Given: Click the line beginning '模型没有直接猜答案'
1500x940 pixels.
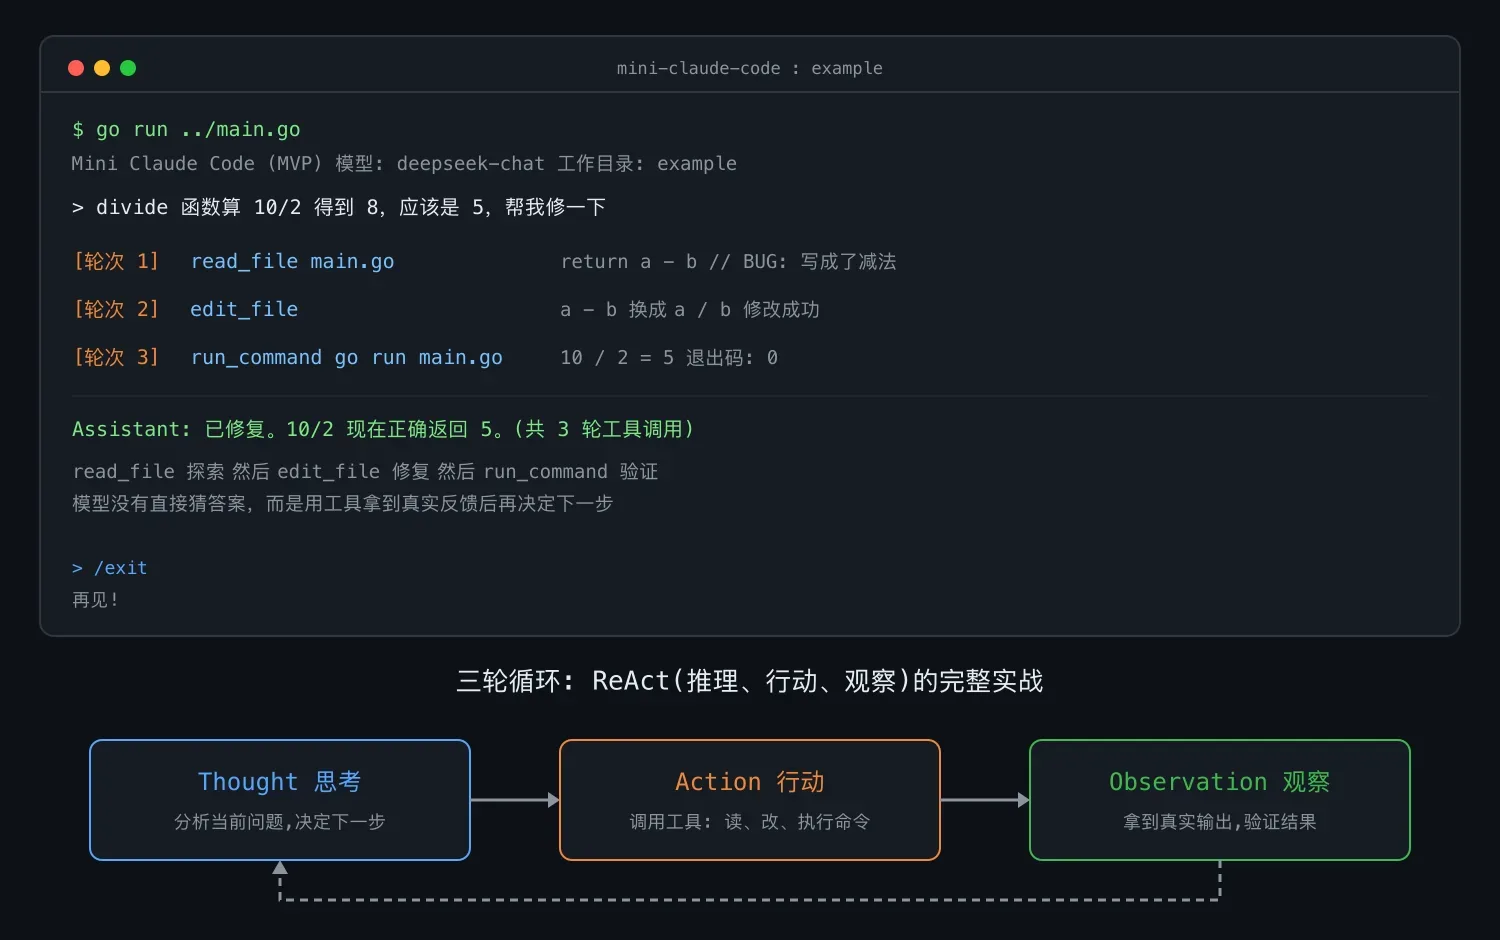Looking at the screenshot, I should pyautogui.click(x=342, y=503).
